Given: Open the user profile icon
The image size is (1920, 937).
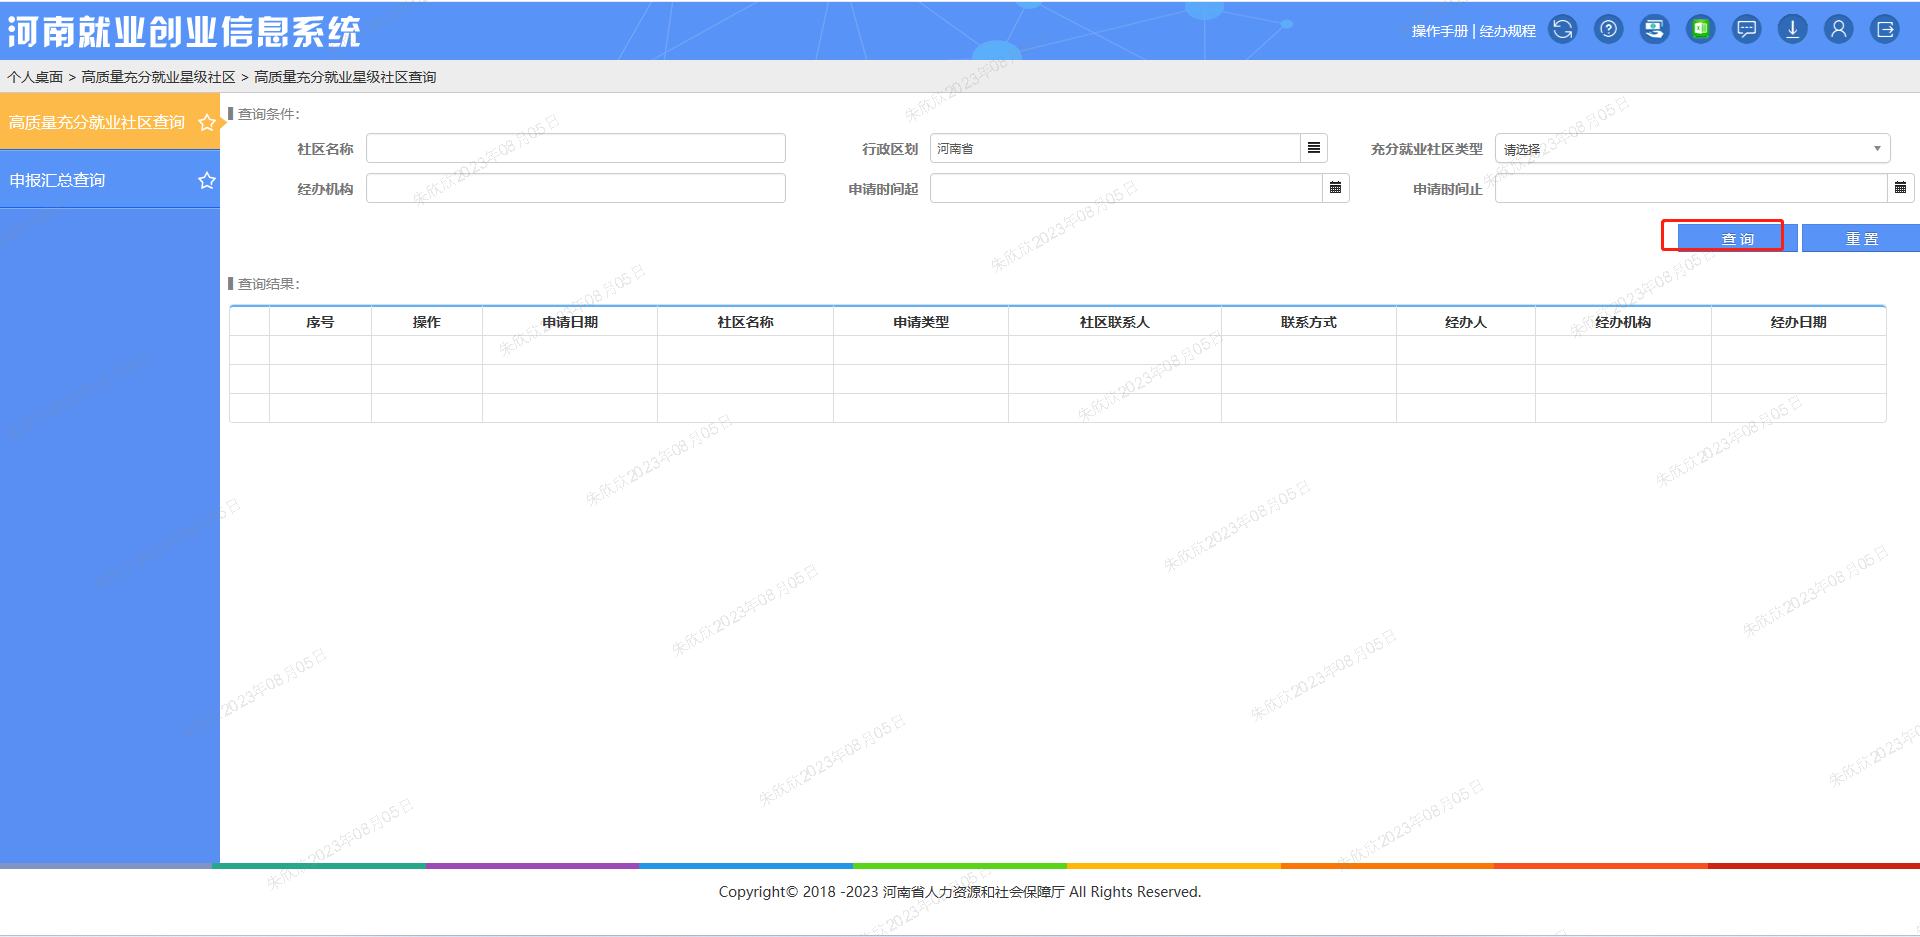Looking at the screenshot, I should pyautogui.click(x=1838, y=29).
